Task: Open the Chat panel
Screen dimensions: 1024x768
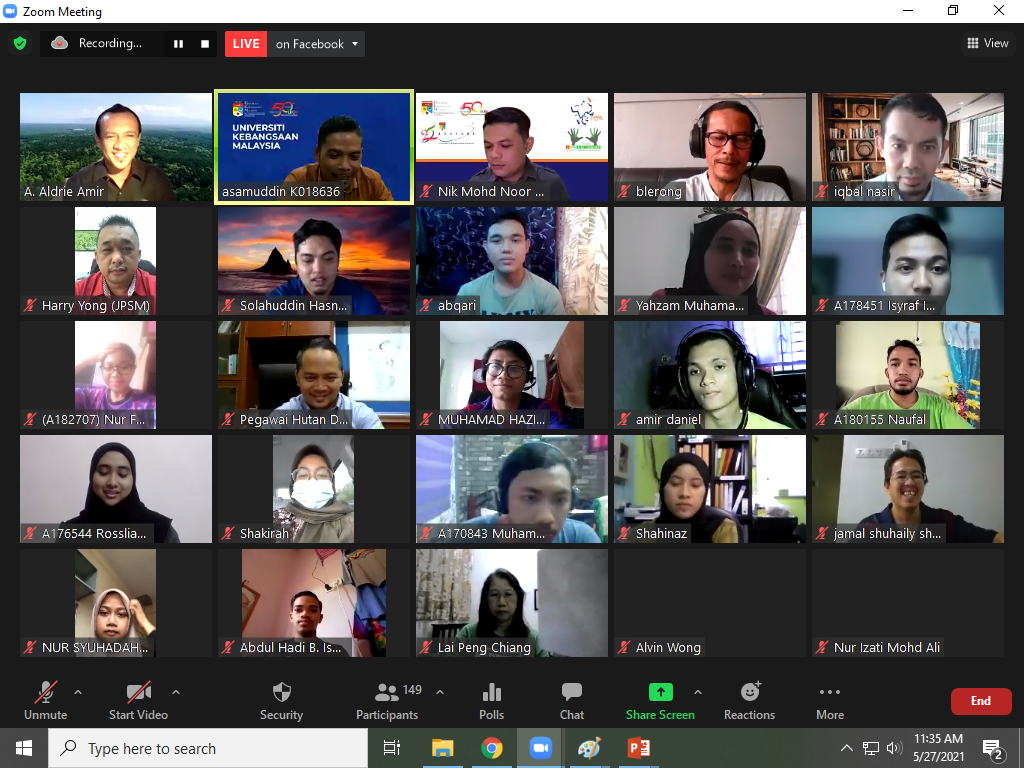Action: (572, 692)
